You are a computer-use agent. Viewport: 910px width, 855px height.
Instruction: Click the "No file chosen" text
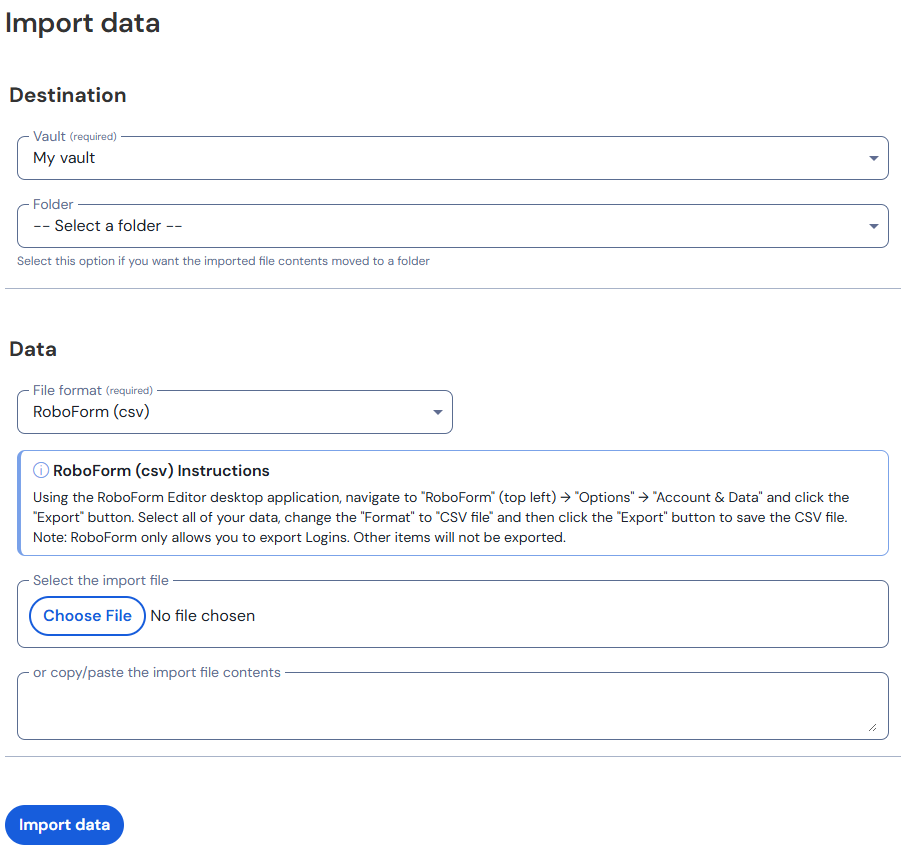[203, 616]
